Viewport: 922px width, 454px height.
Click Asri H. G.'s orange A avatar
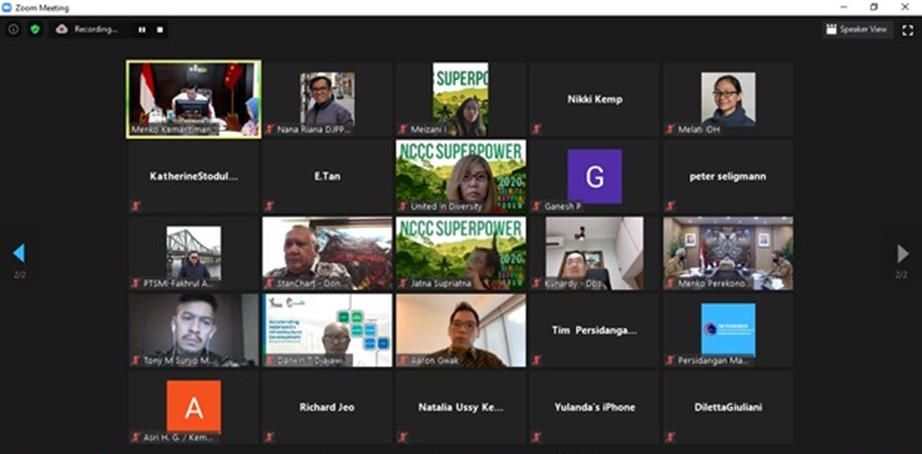click(x=193, y=405)
